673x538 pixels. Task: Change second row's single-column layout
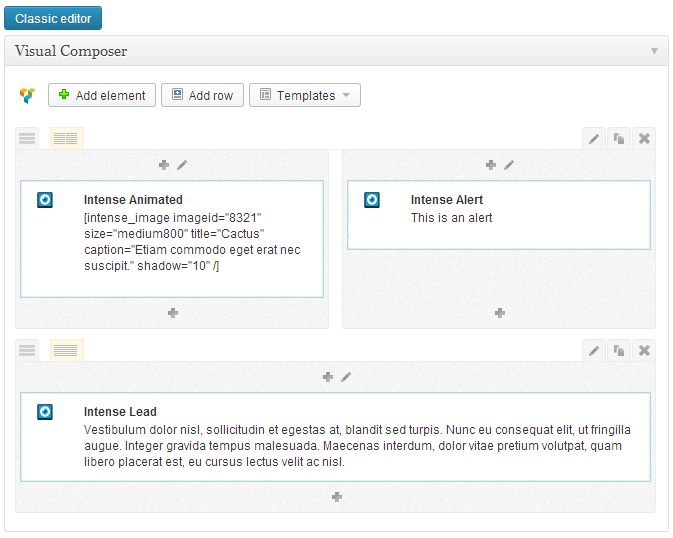pyautogui.click(x=66, y=351)
